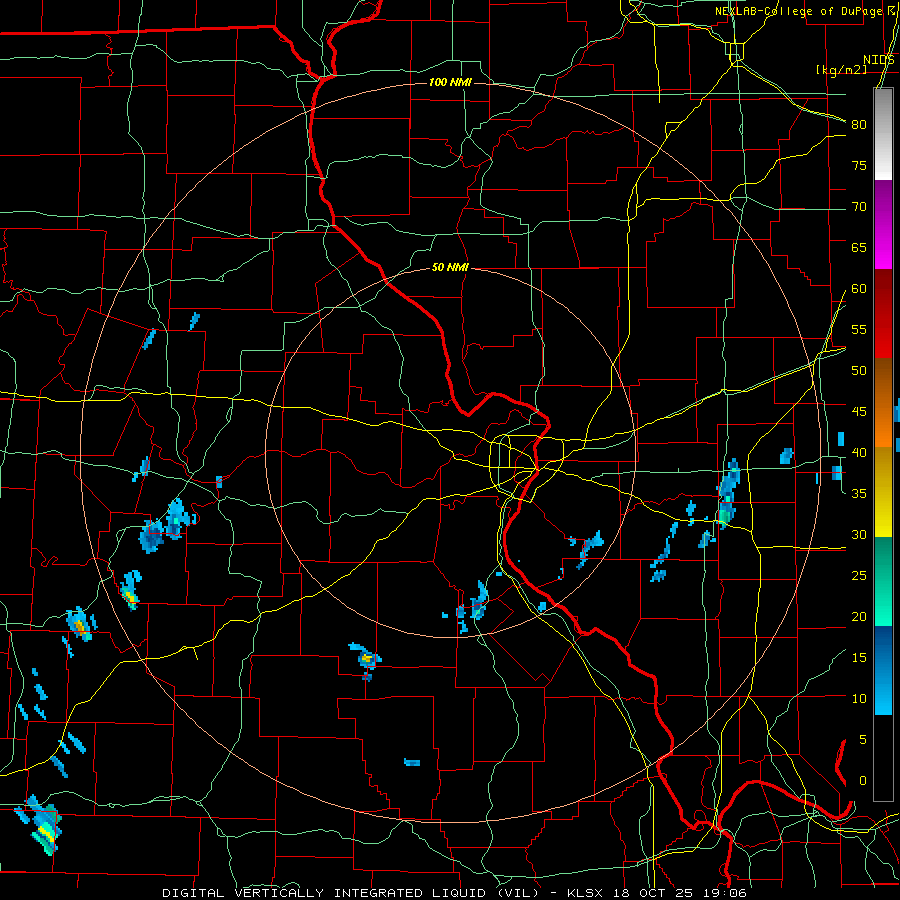The width and height of the screenshot is (900, 900).
Task: Select the yellow band of the VIL legend
Action: click(883, 492)
